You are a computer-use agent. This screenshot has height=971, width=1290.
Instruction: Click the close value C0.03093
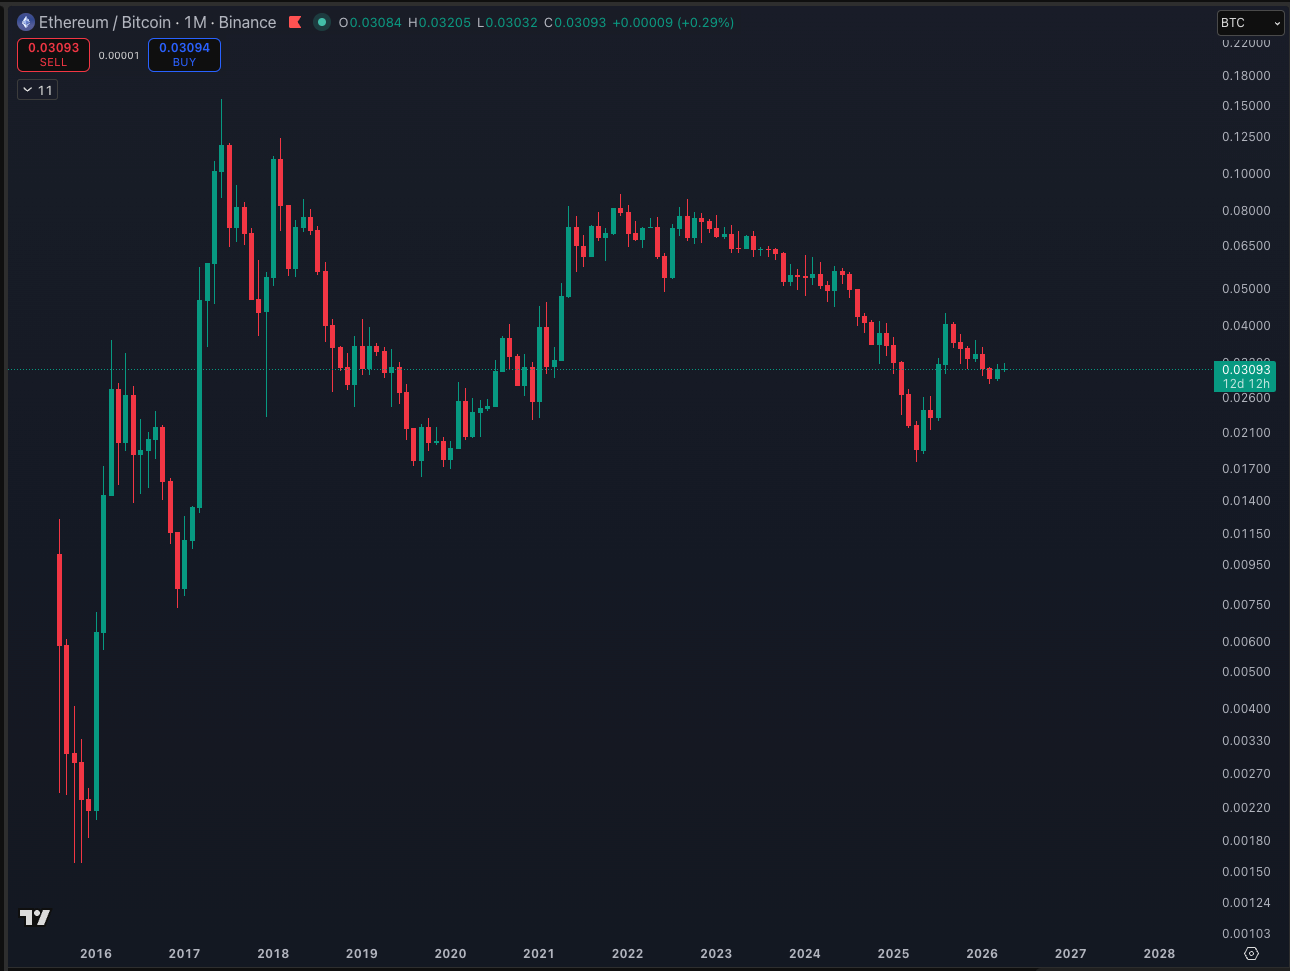(x=575, y=22)
